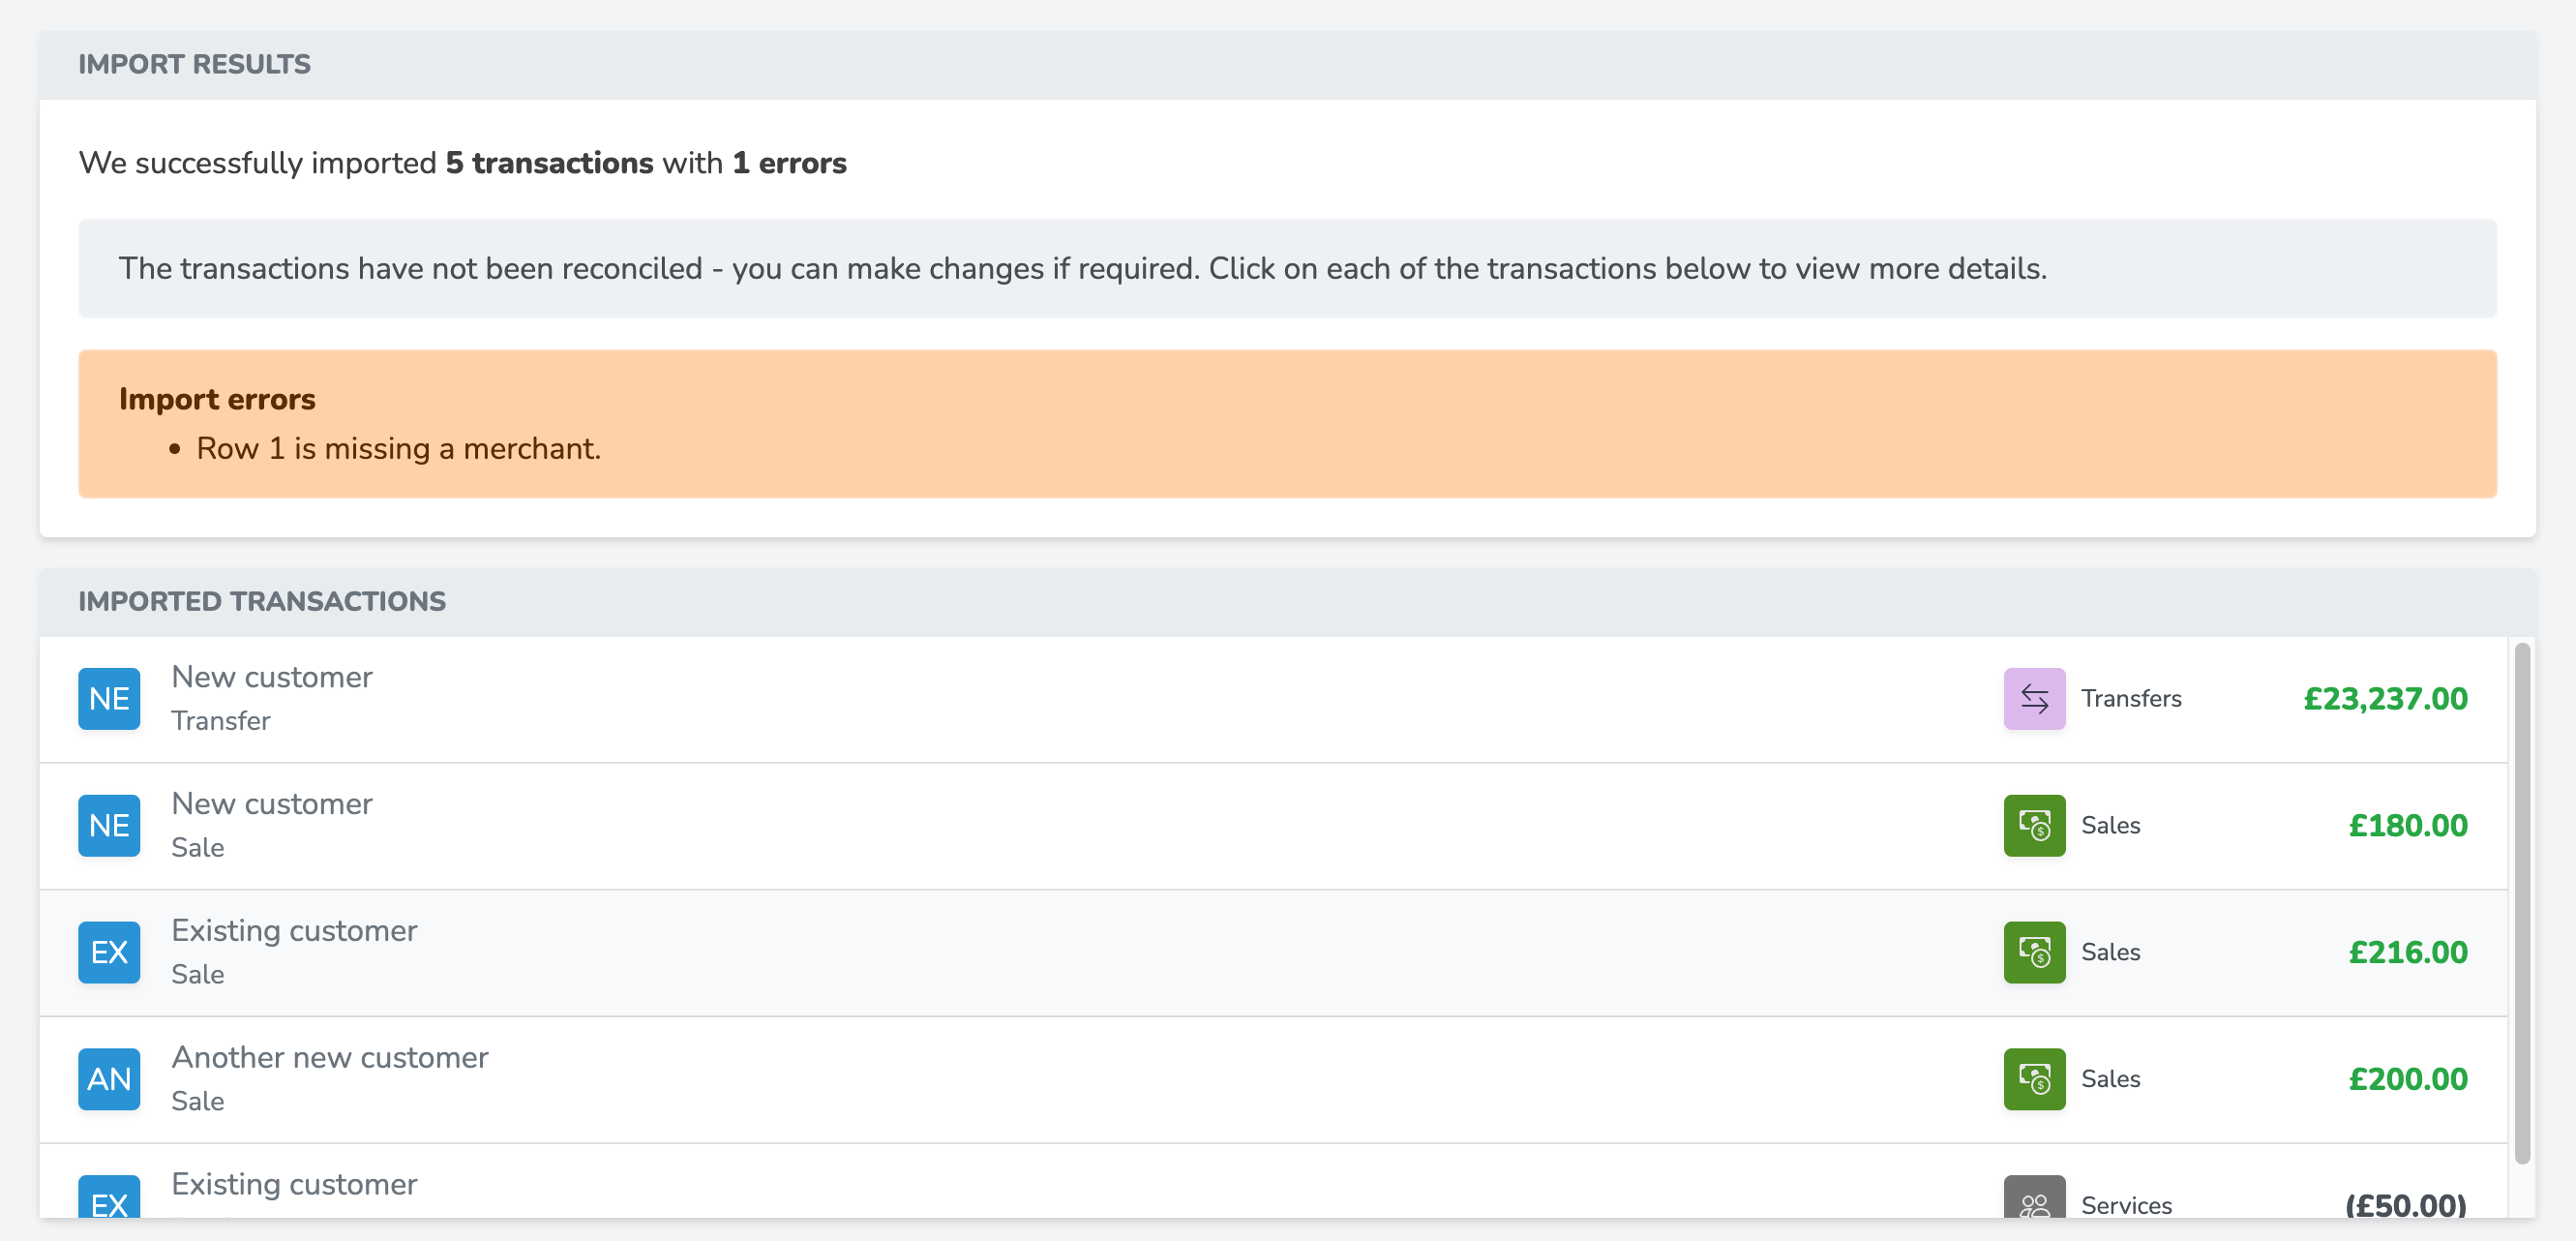Click the green Sales icon beside £180.00
The height and width of the screenshot is (1241, 2576).
click(x=2034, y=825)
